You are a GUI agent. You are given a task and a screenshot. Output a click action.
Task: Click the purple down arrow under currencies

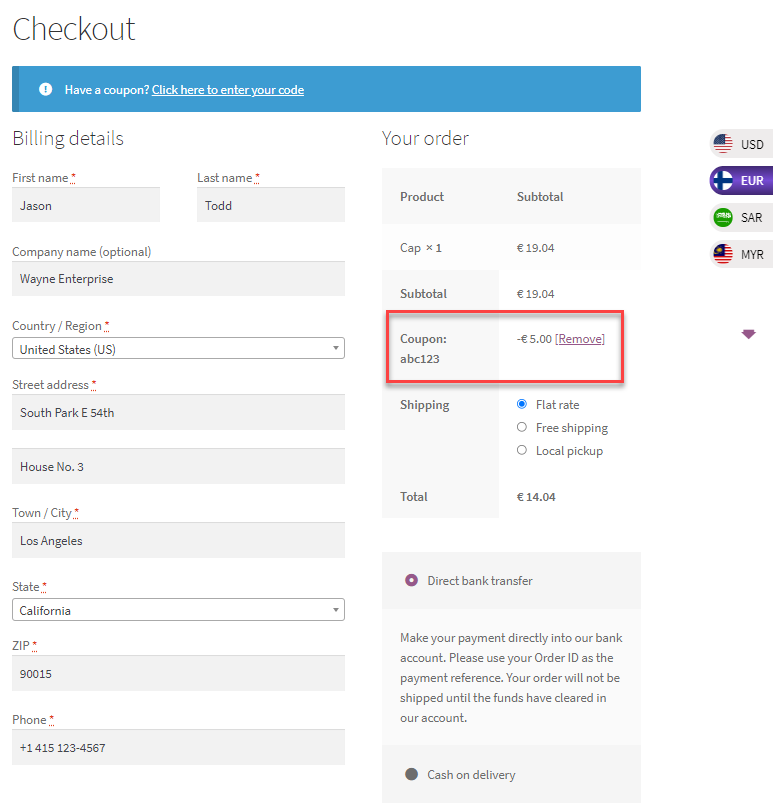pos(749,334)
